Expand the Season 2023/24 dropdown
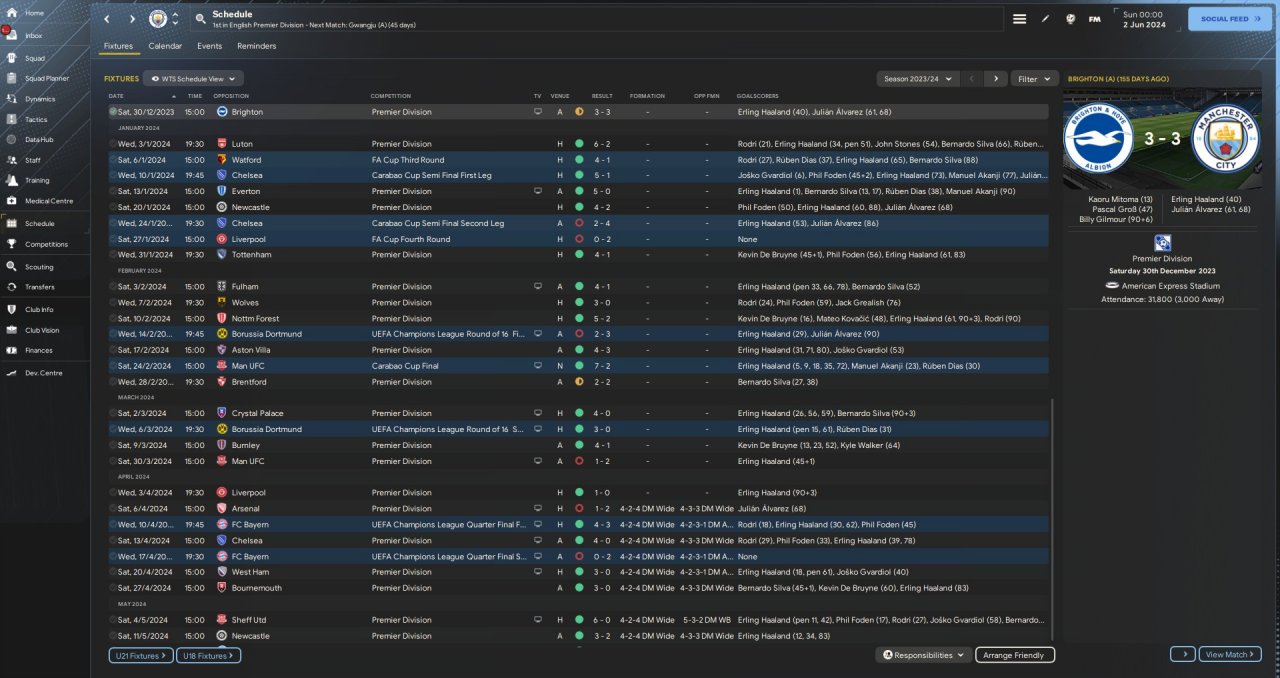1280x678 pixels. pos(917,78)
